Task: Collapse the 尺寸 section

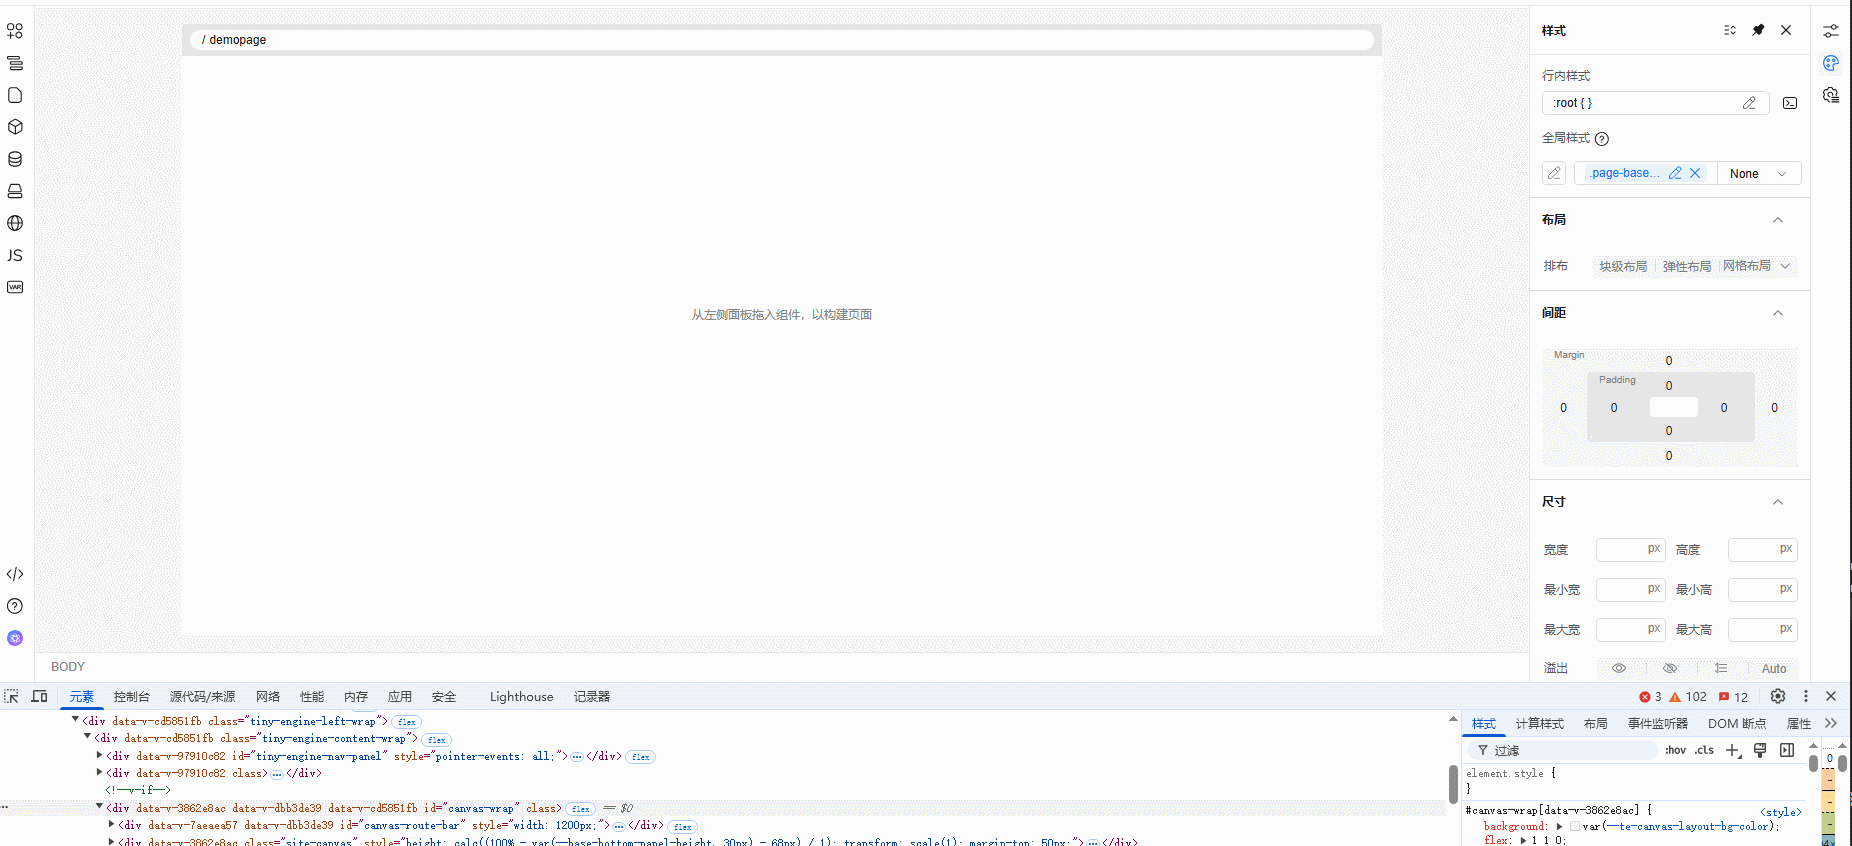Action: (1777, 502)
